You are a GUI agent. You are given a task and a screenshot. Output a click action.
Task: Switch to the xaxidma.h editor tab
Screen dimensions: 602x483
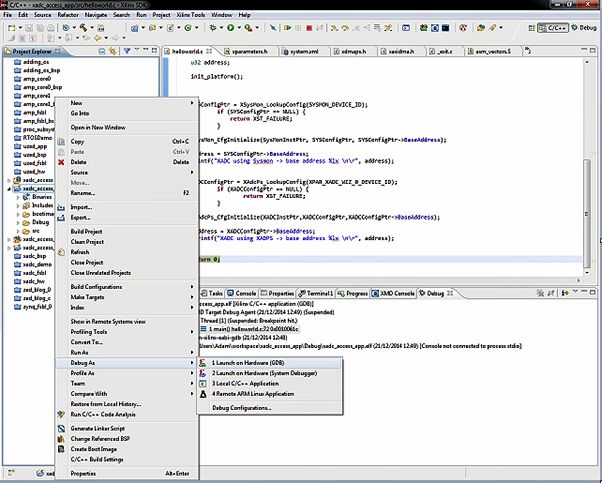click(398, 51)
